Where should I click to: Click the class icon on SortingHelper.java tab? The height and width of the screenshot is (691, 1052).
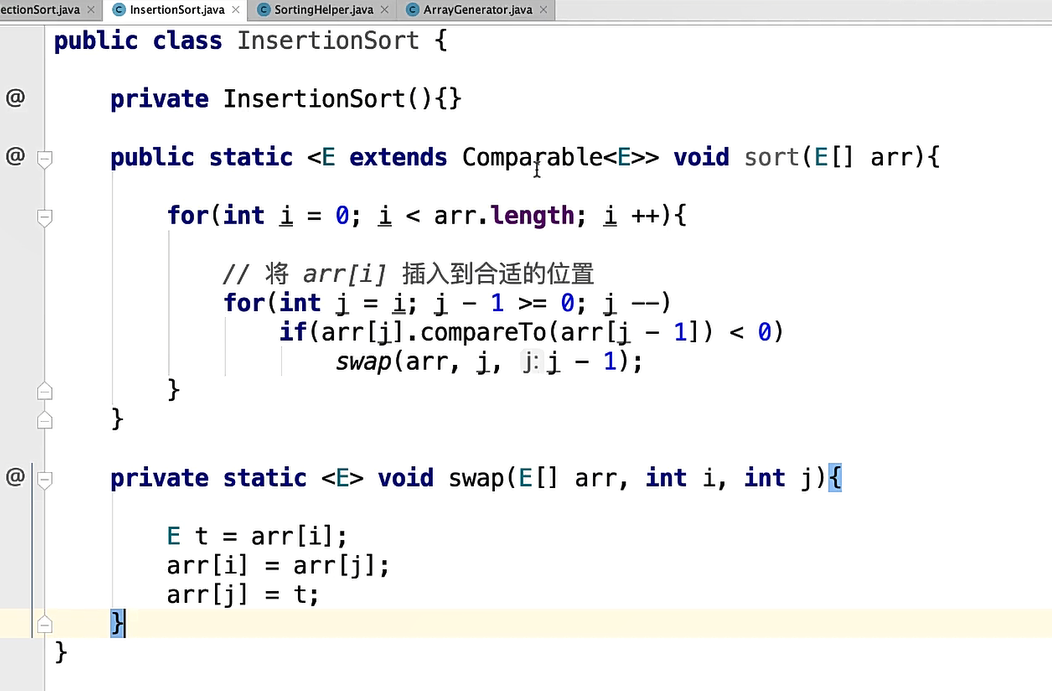tap(264, 10)
